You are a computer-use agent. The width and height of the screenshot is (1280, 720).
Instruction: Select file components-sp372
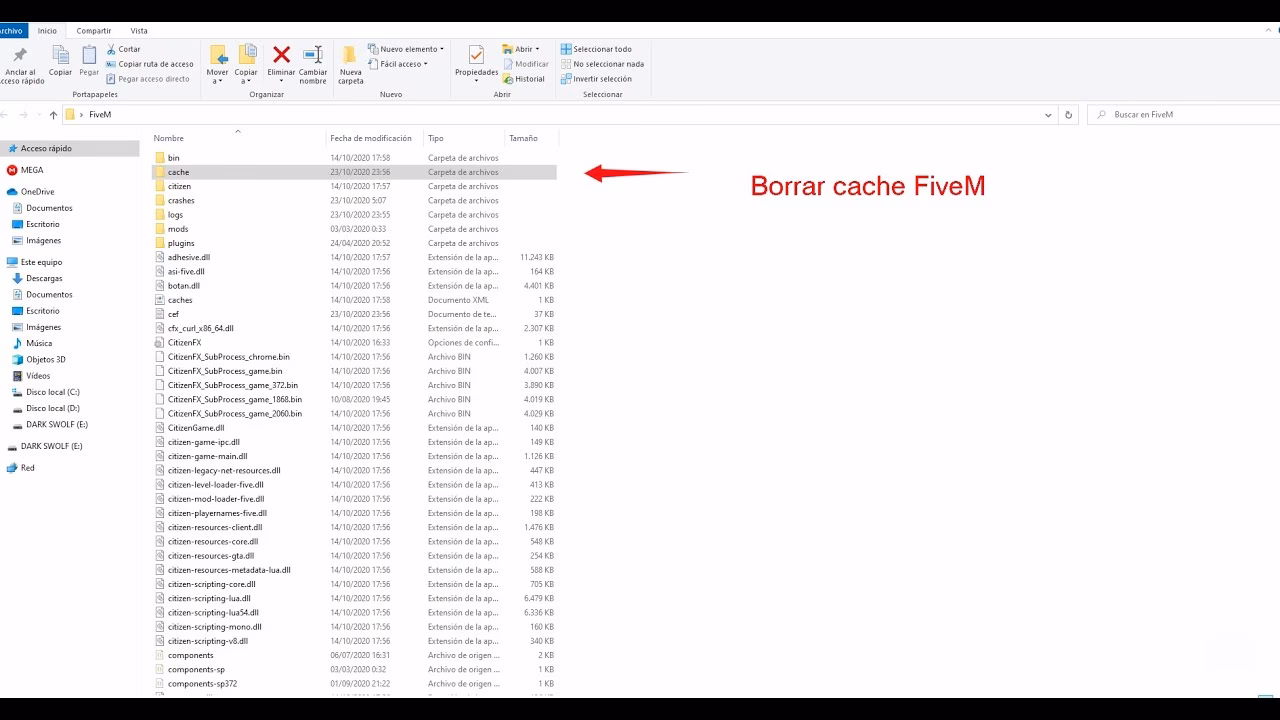202,684
